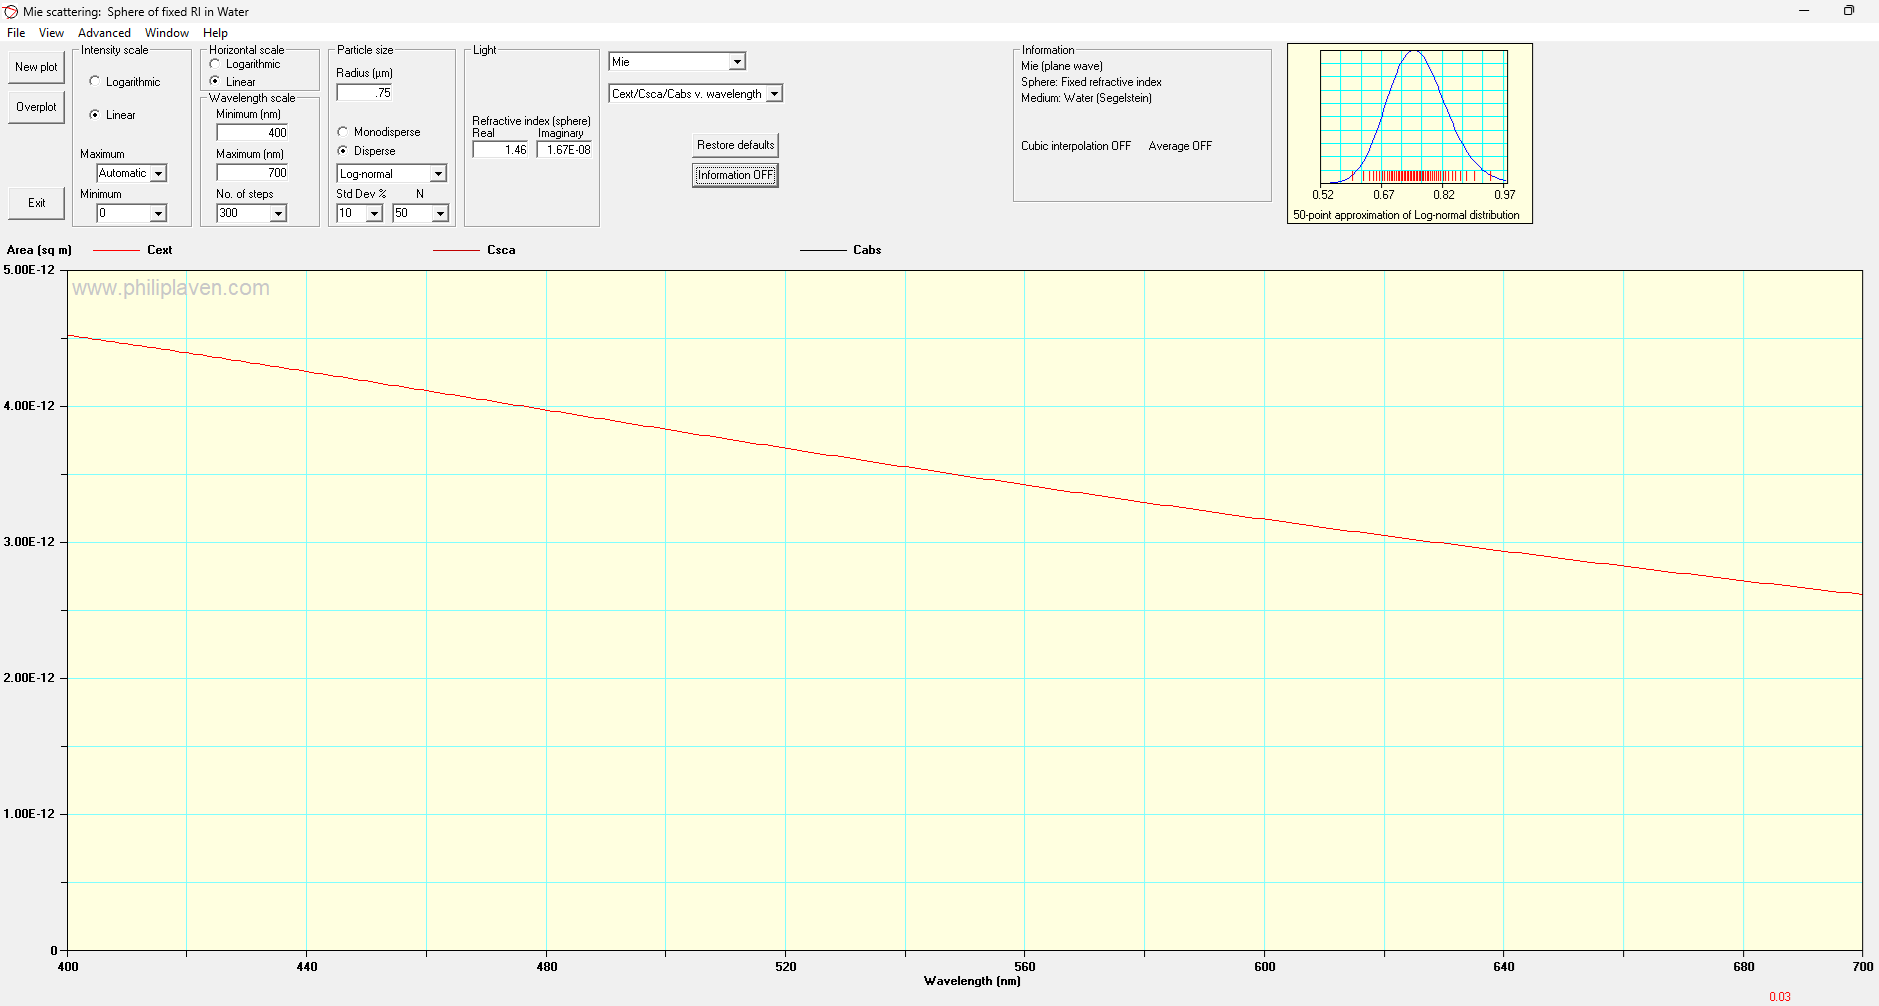Screen dimensions: 1879x1006
Task: Click the New plot button
Action: tap(36, 67)
